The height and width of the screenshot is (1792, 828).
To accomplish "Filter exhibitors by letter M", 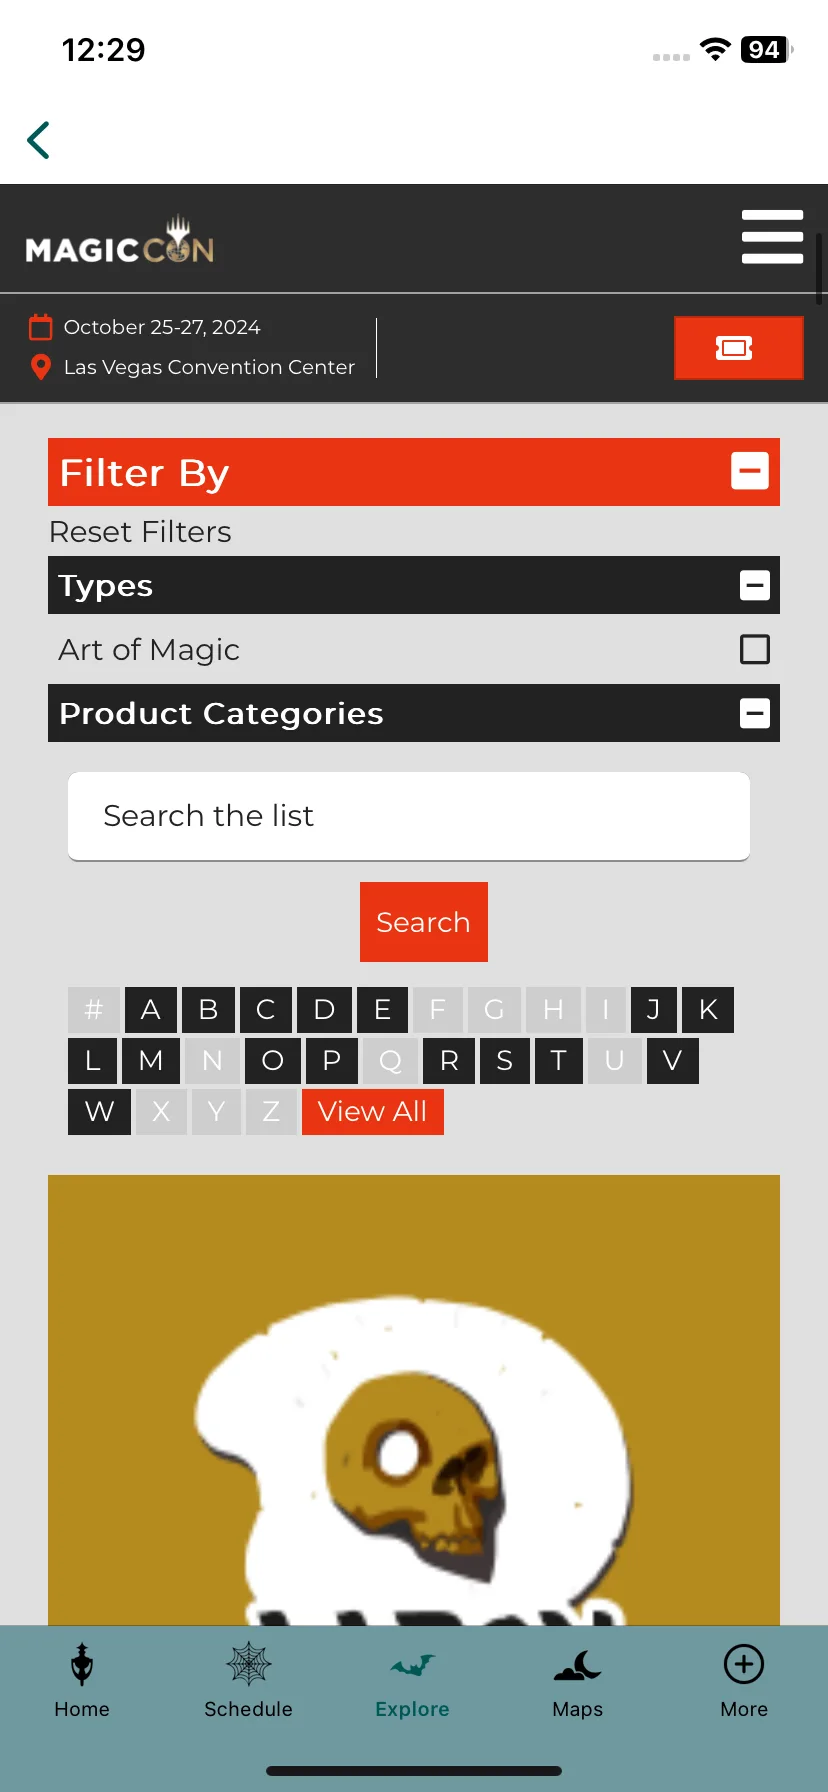I will click(x=151, y=1061).
